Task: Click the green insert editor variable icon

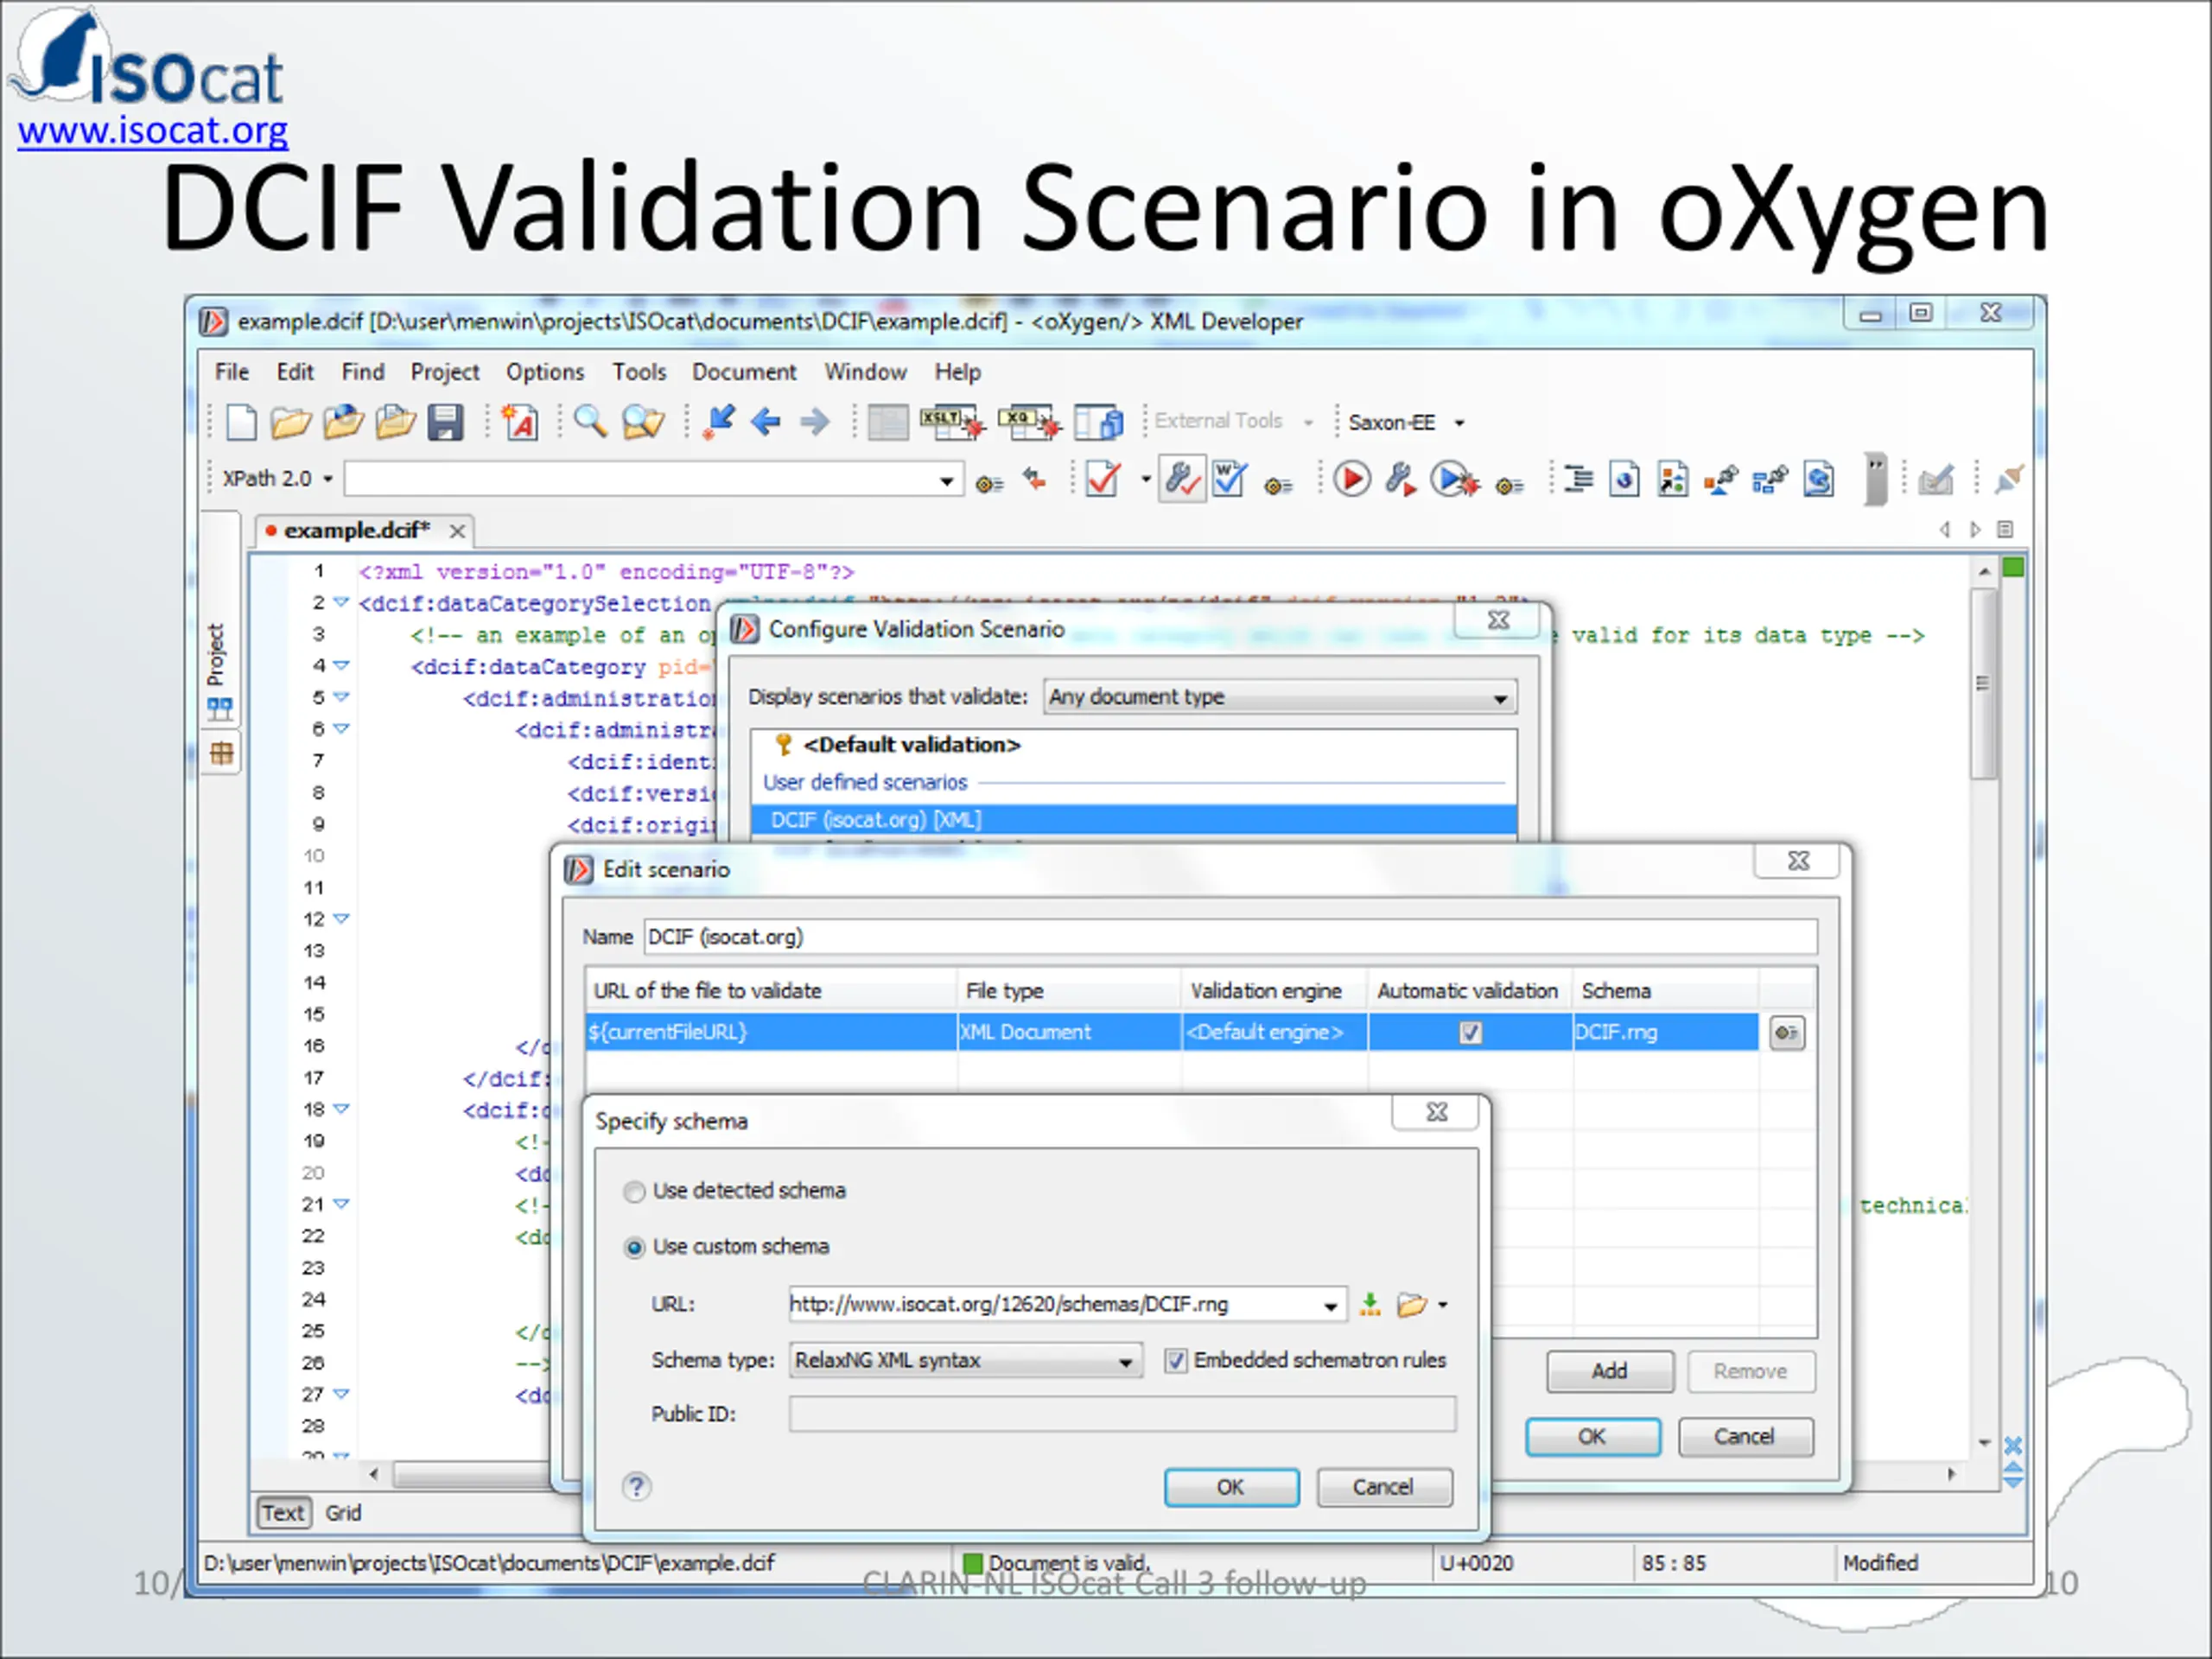Action: pos(1370,1304)
